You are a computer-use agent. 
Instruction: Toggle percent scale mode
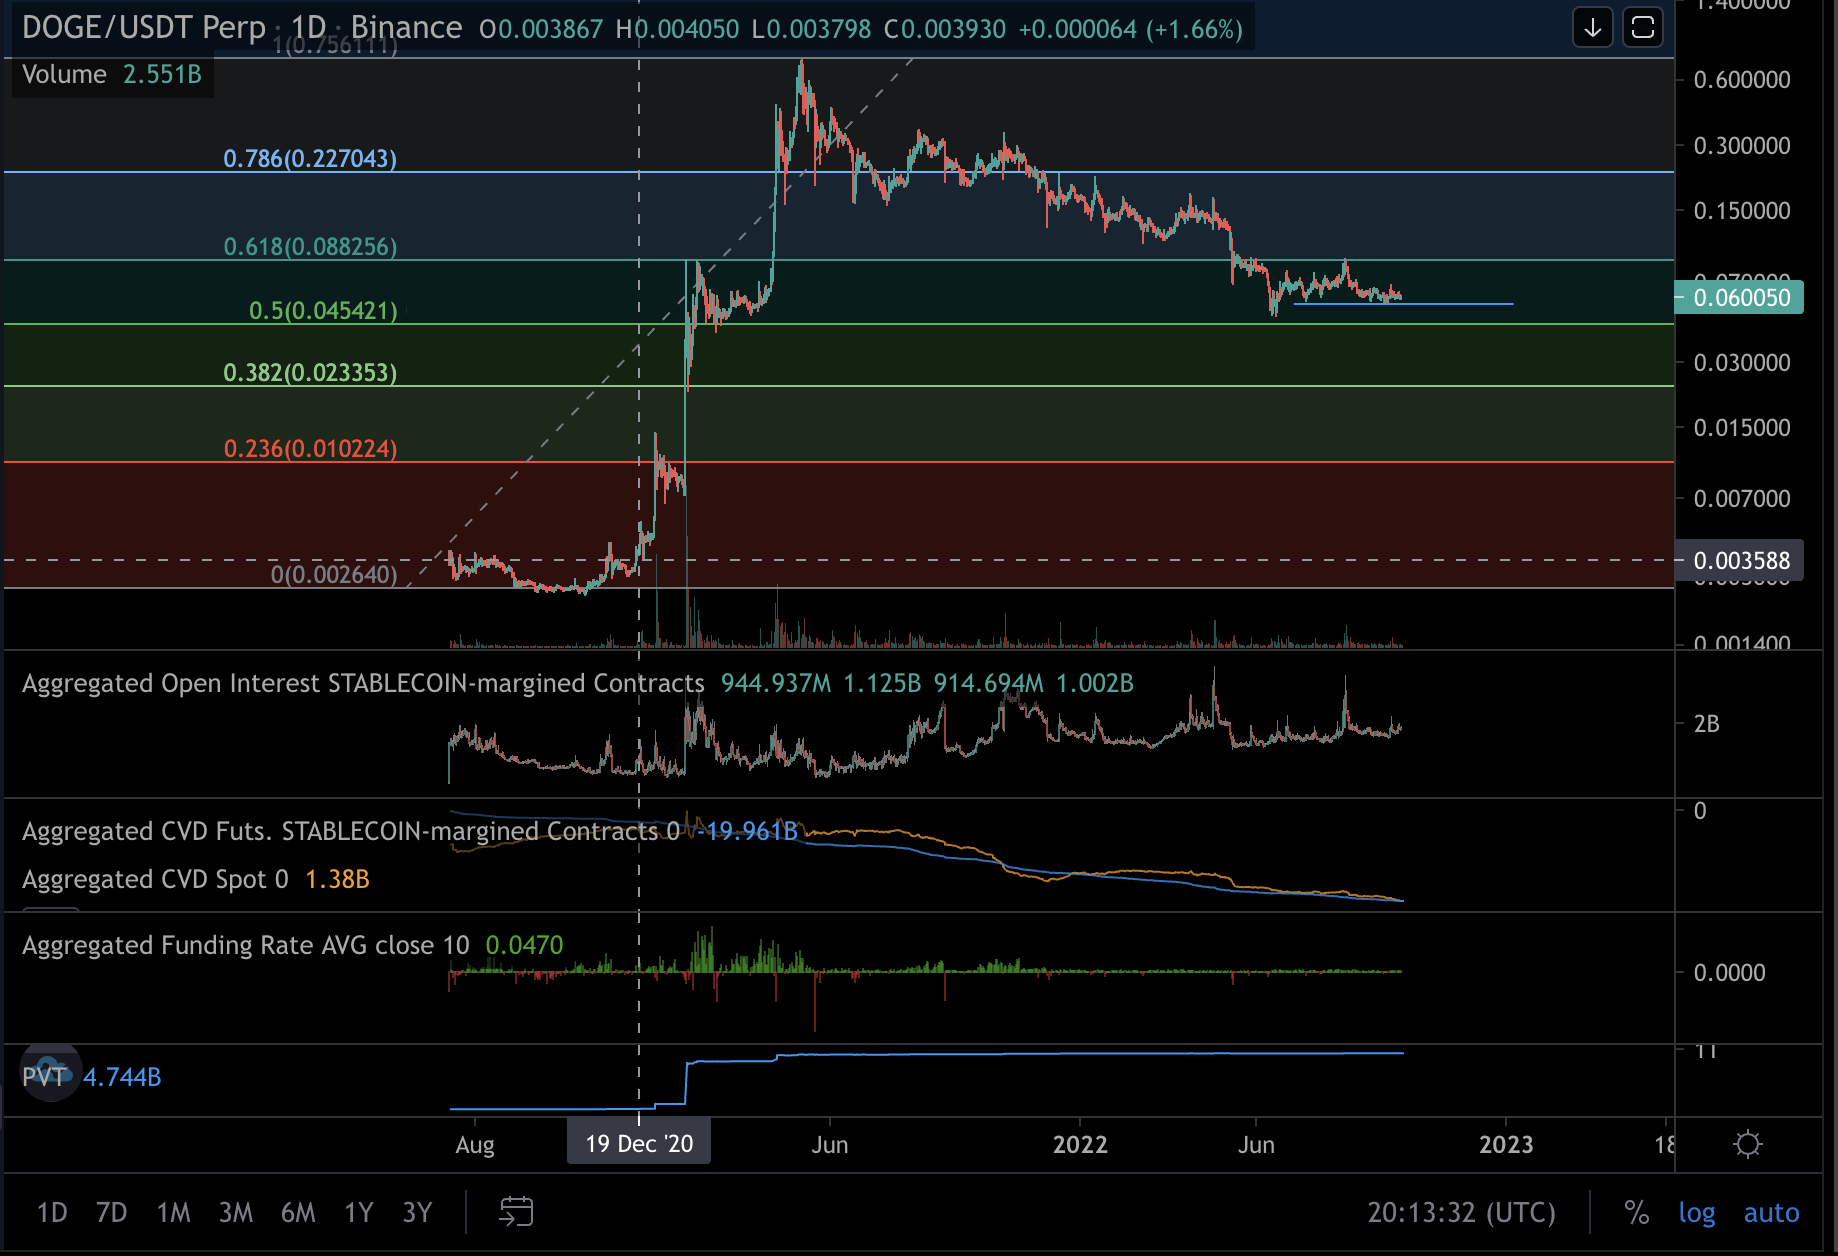pyautogui.click(x=1636, y=1213)
